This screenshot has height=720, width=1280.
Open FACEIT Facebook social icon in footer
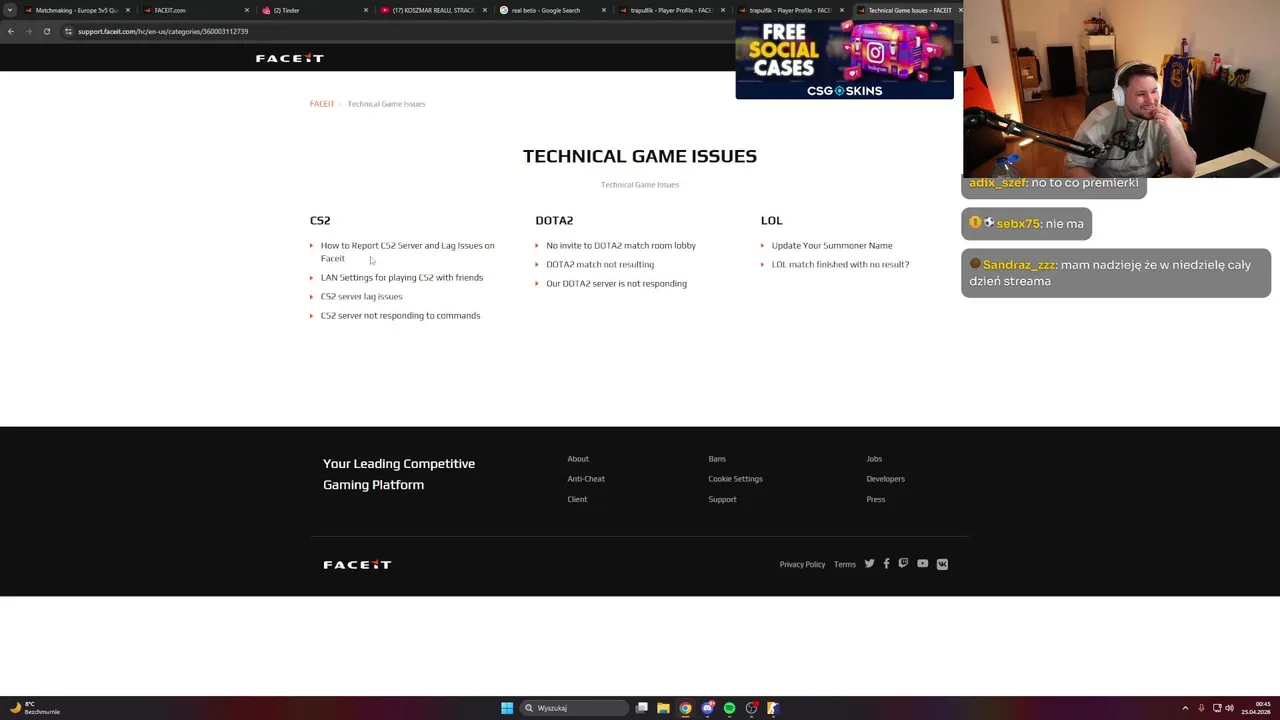(x=886, y=564)
